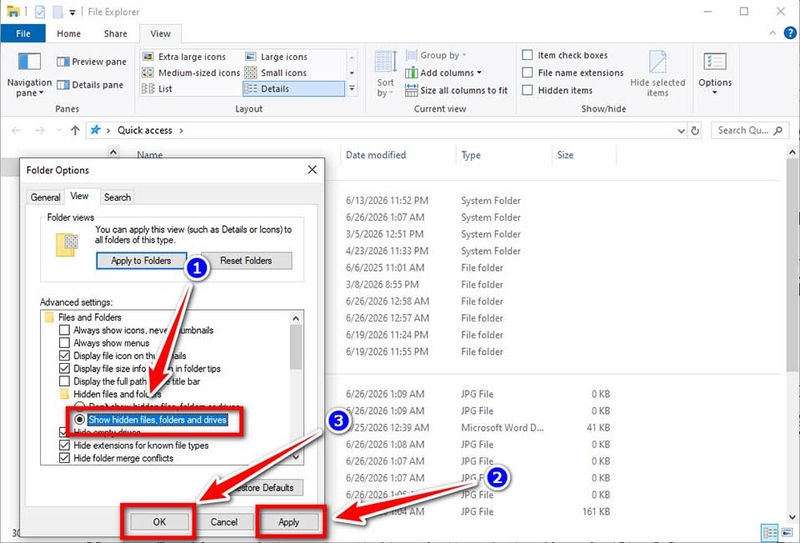Open the File menu
Screen dimensions: 800x543
[x=23, y=34]
